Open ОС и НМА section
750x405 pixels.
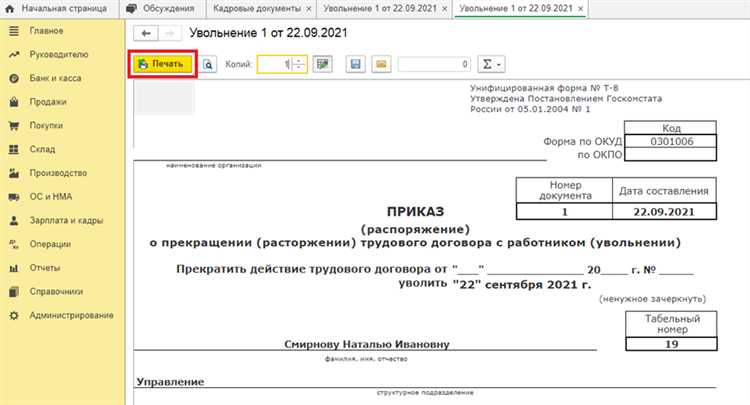click(x=51, y=197)
